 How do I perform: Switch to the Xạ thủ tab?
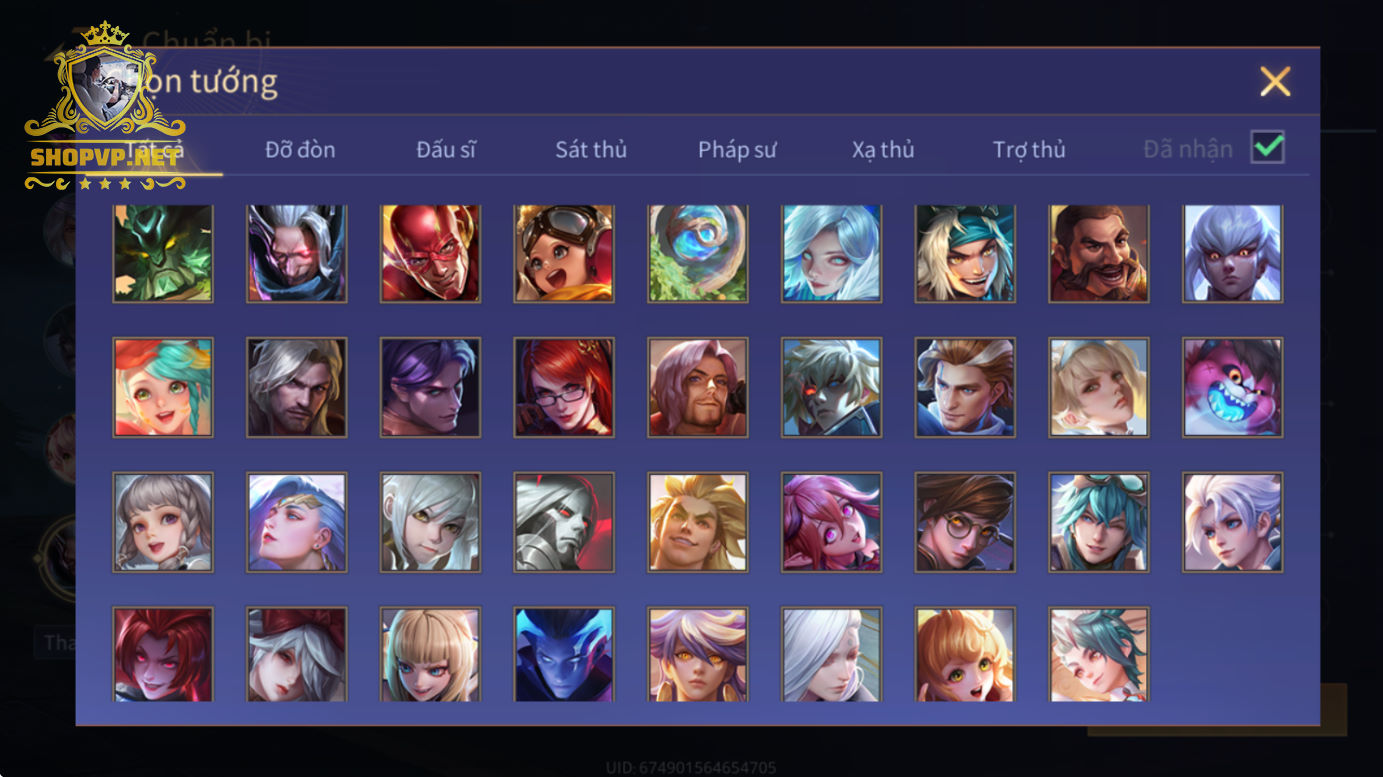[x=883, y=150]
